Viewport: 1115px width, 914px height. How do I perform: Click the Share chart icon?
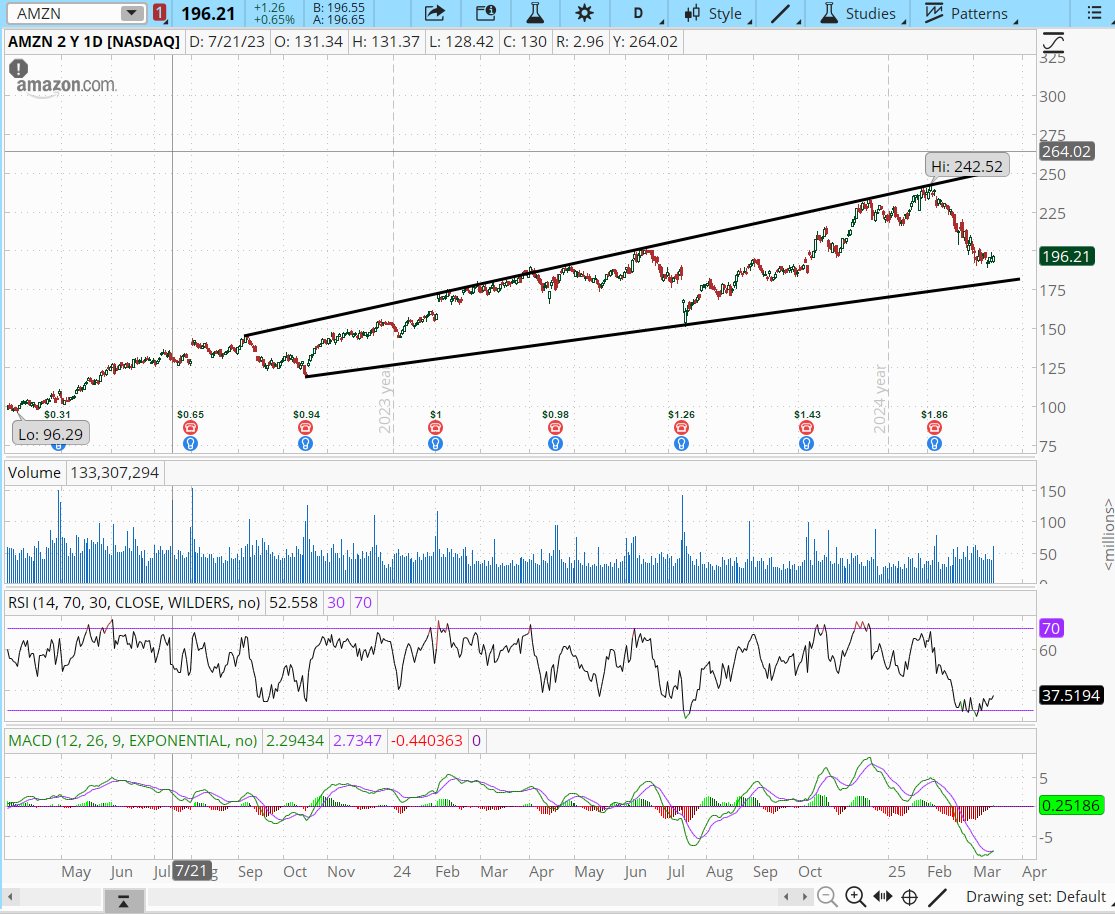(x=434, y=14)
